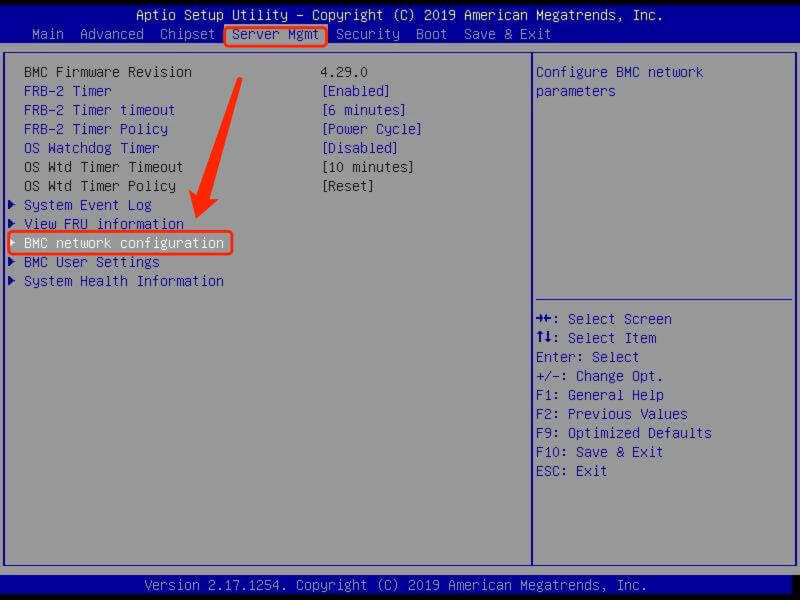
Task: Click arrow icon beside System Event Log
Action: coord(12,205)
